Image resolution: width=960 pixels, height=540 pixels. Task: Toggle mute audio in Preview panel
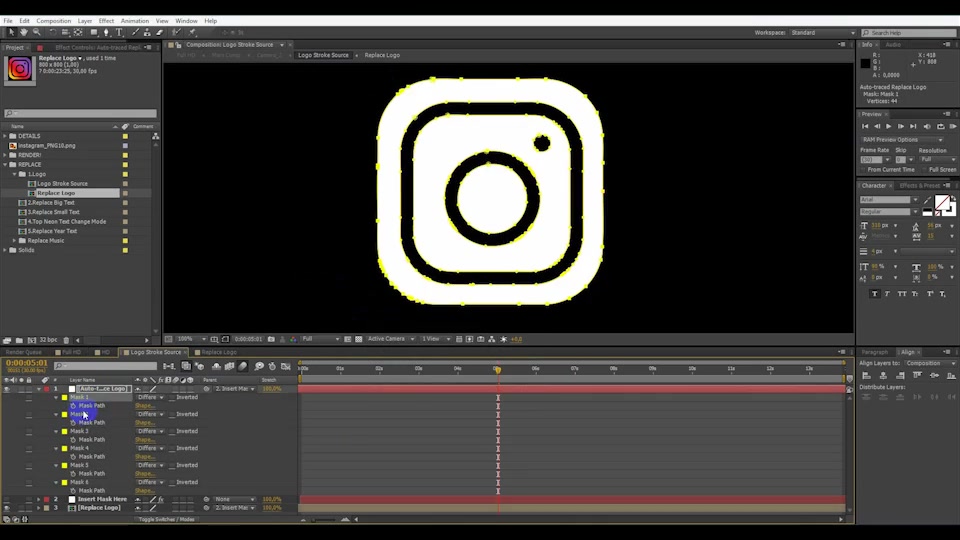pyautogui.click(x=927, y=126)
